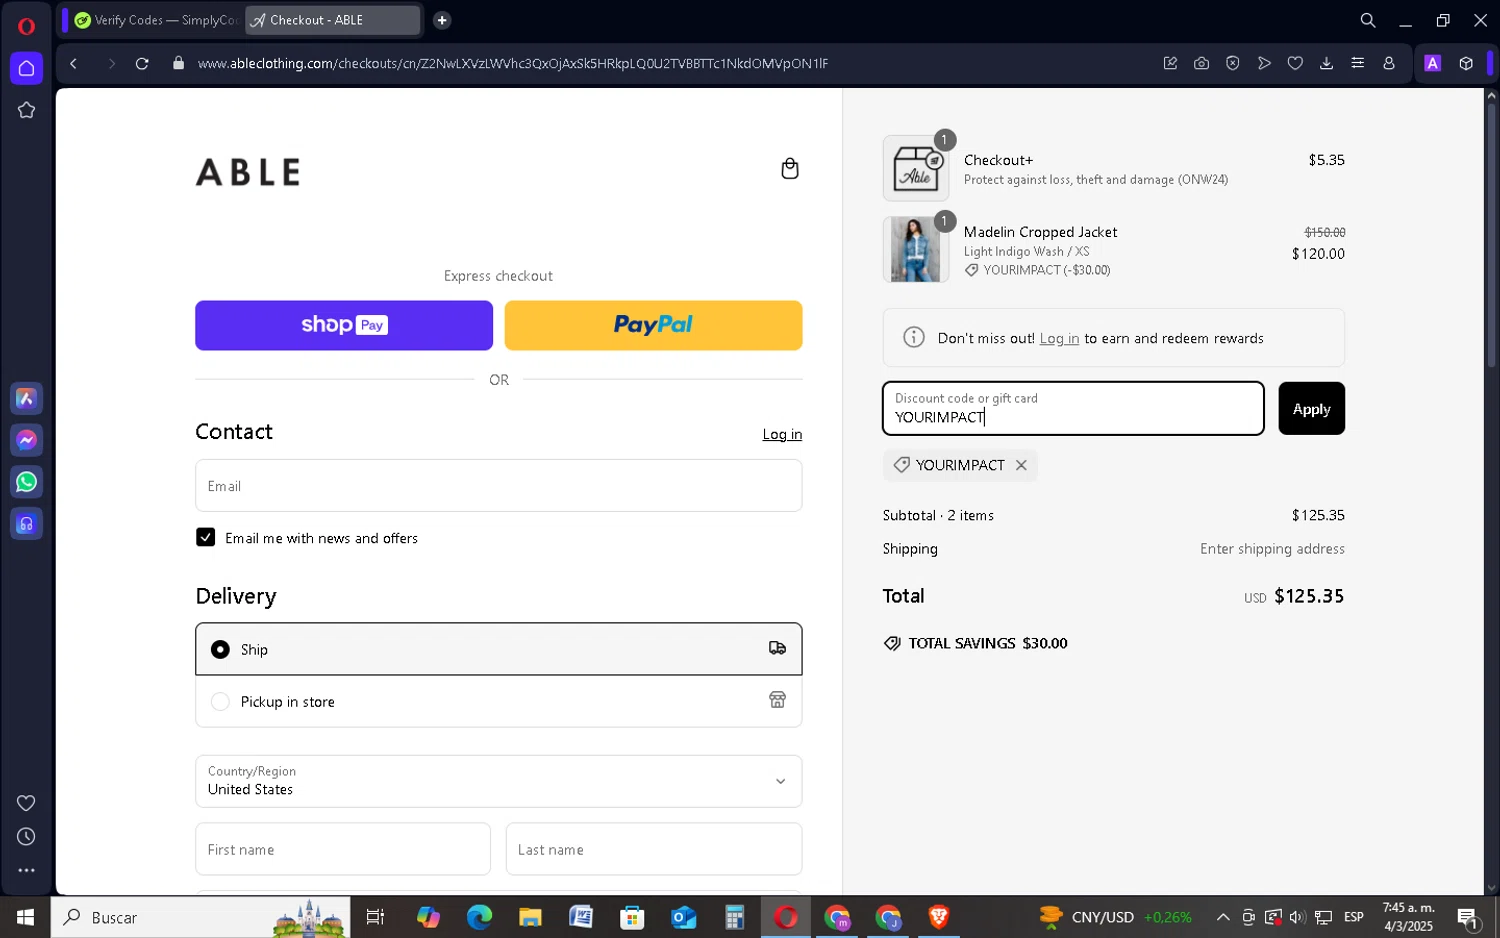Pay with PayPal express button
The width and height of the screenshot is (1500, 938).
pos(653,325)
